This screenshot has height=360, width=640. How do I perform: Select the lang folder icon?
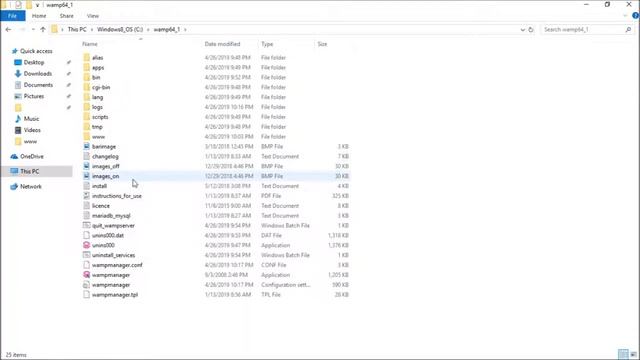point(87,97)
